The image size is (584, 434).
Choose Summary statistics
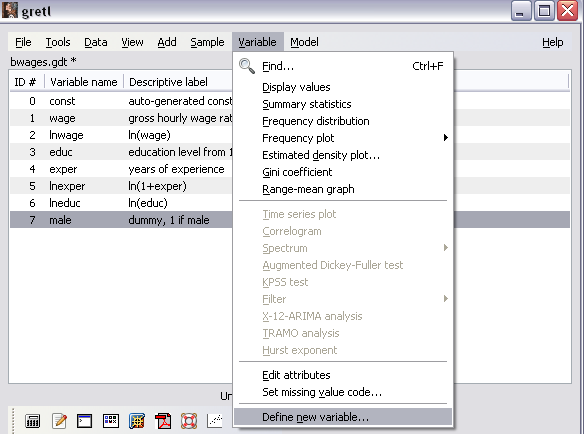point(343,104)
